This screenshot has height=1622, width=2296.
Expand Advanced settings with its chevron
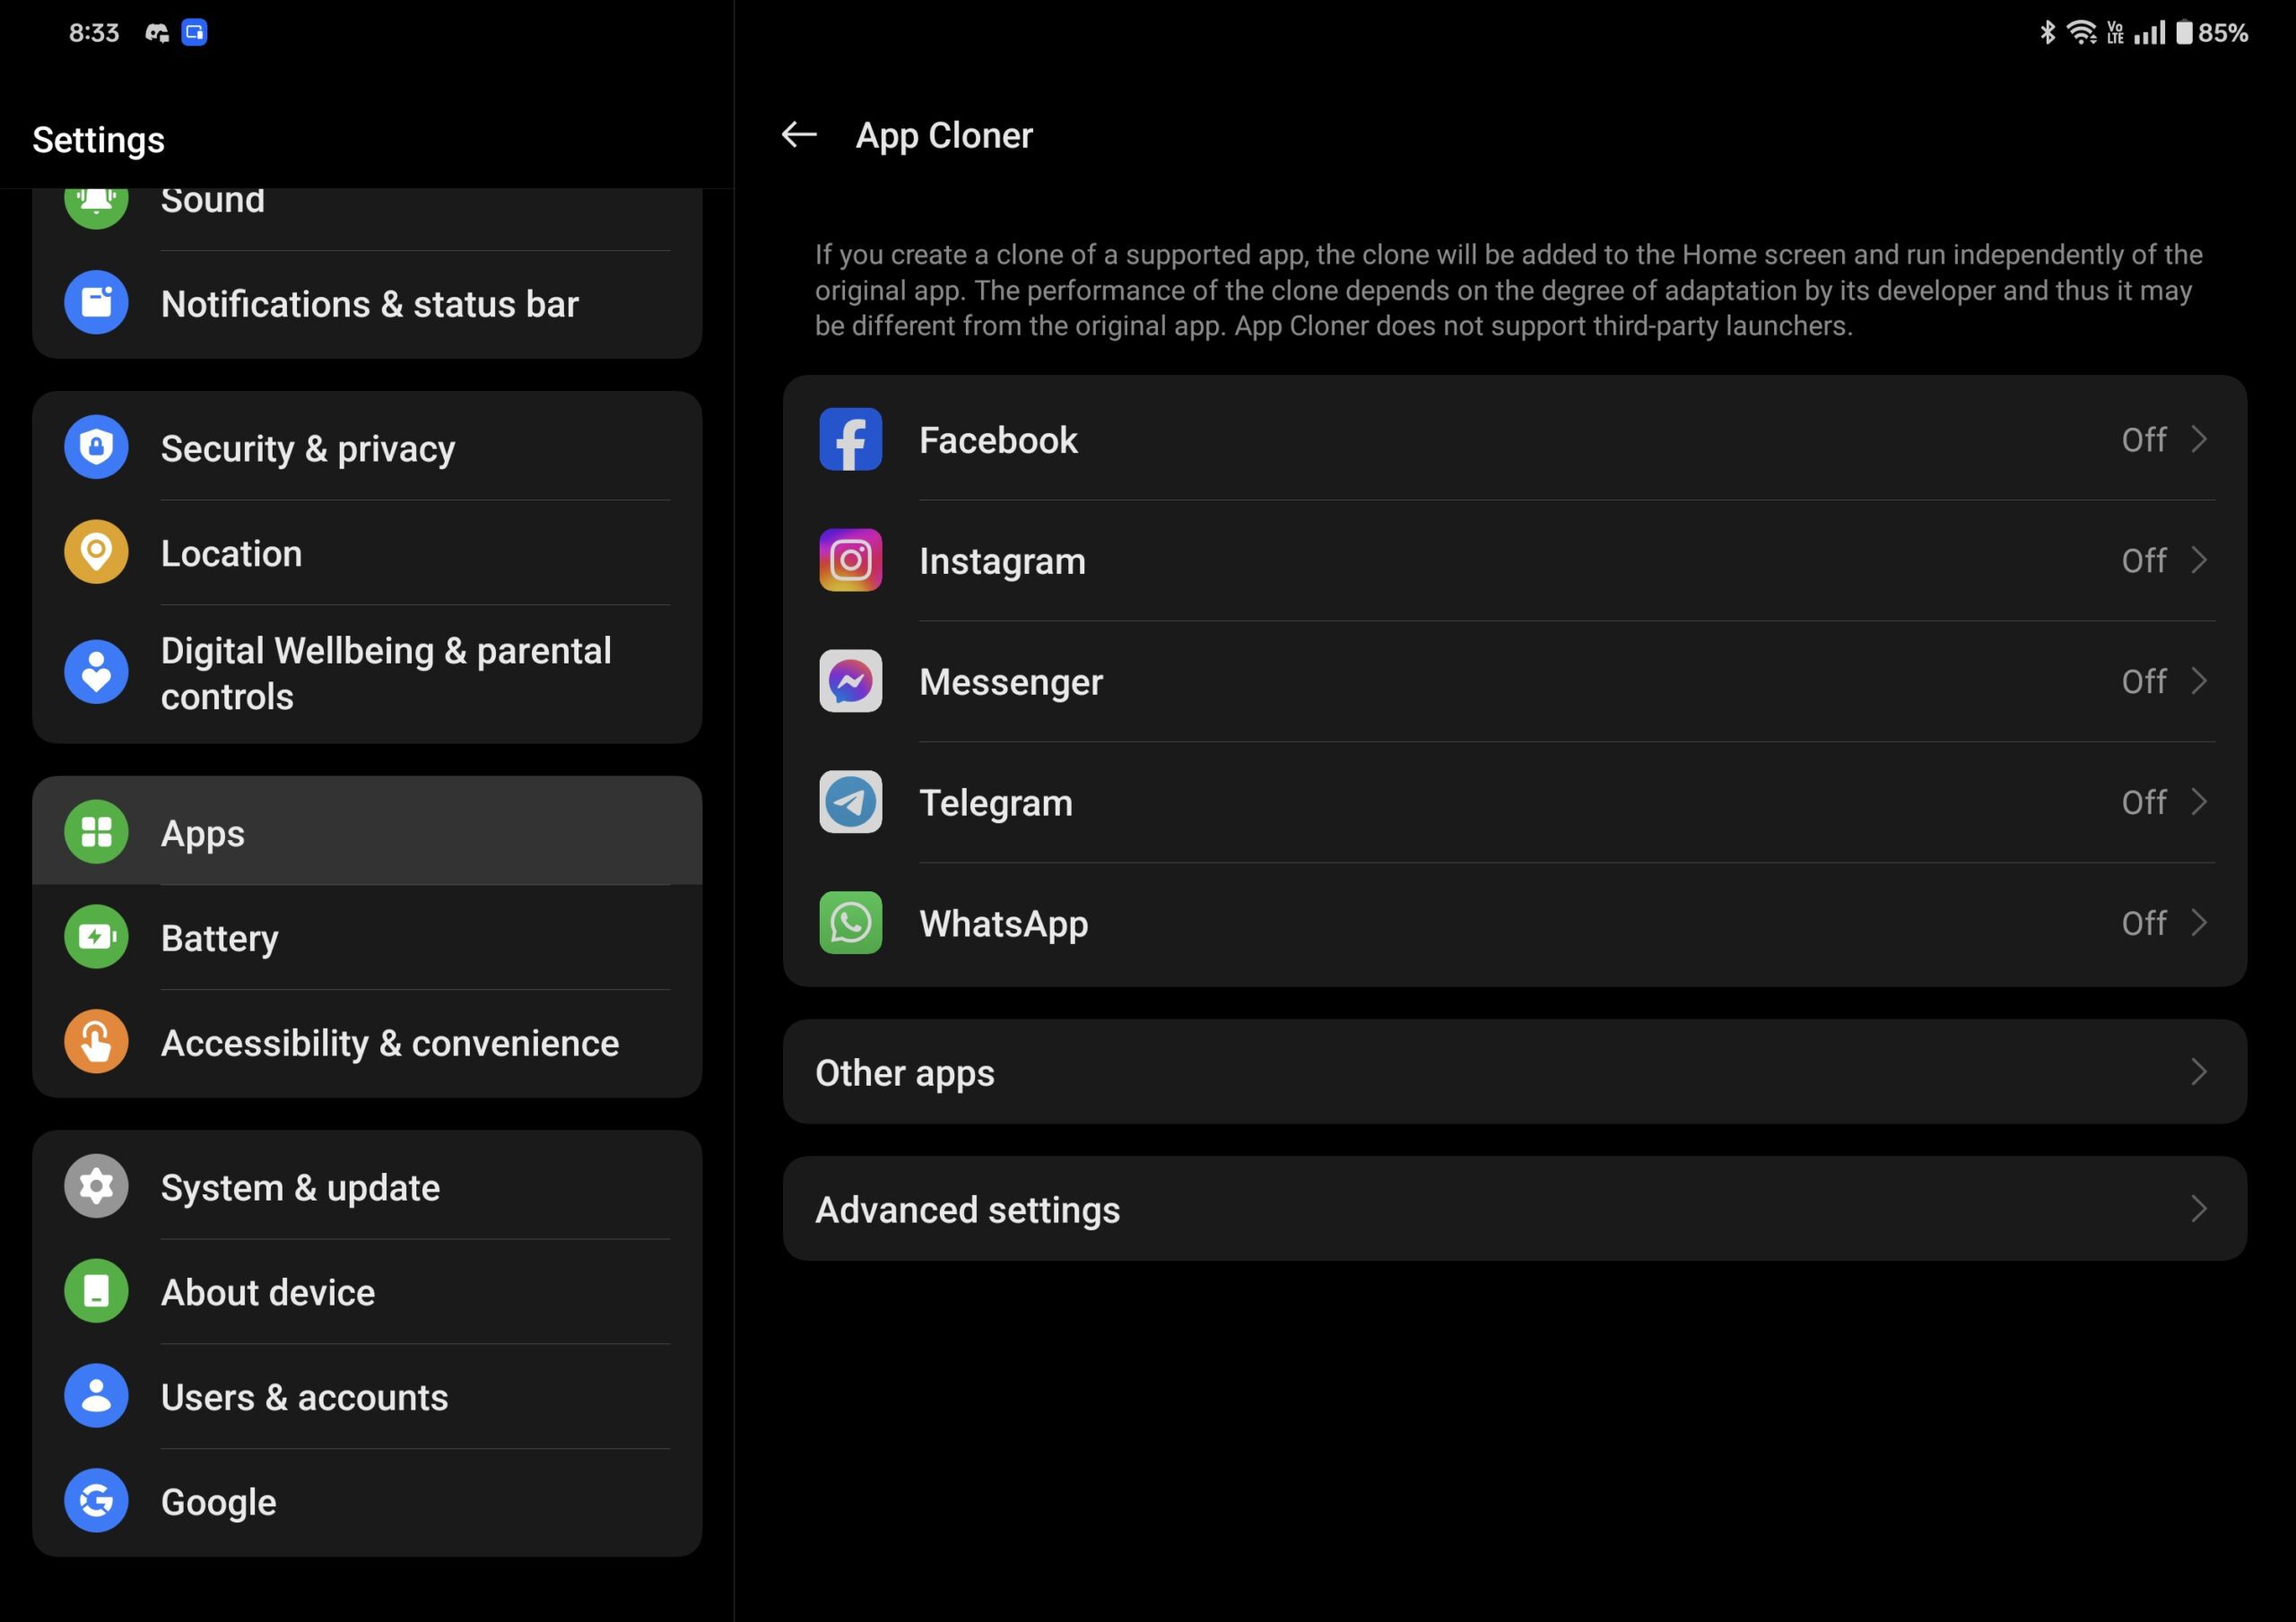[x=2198, y=1209]
